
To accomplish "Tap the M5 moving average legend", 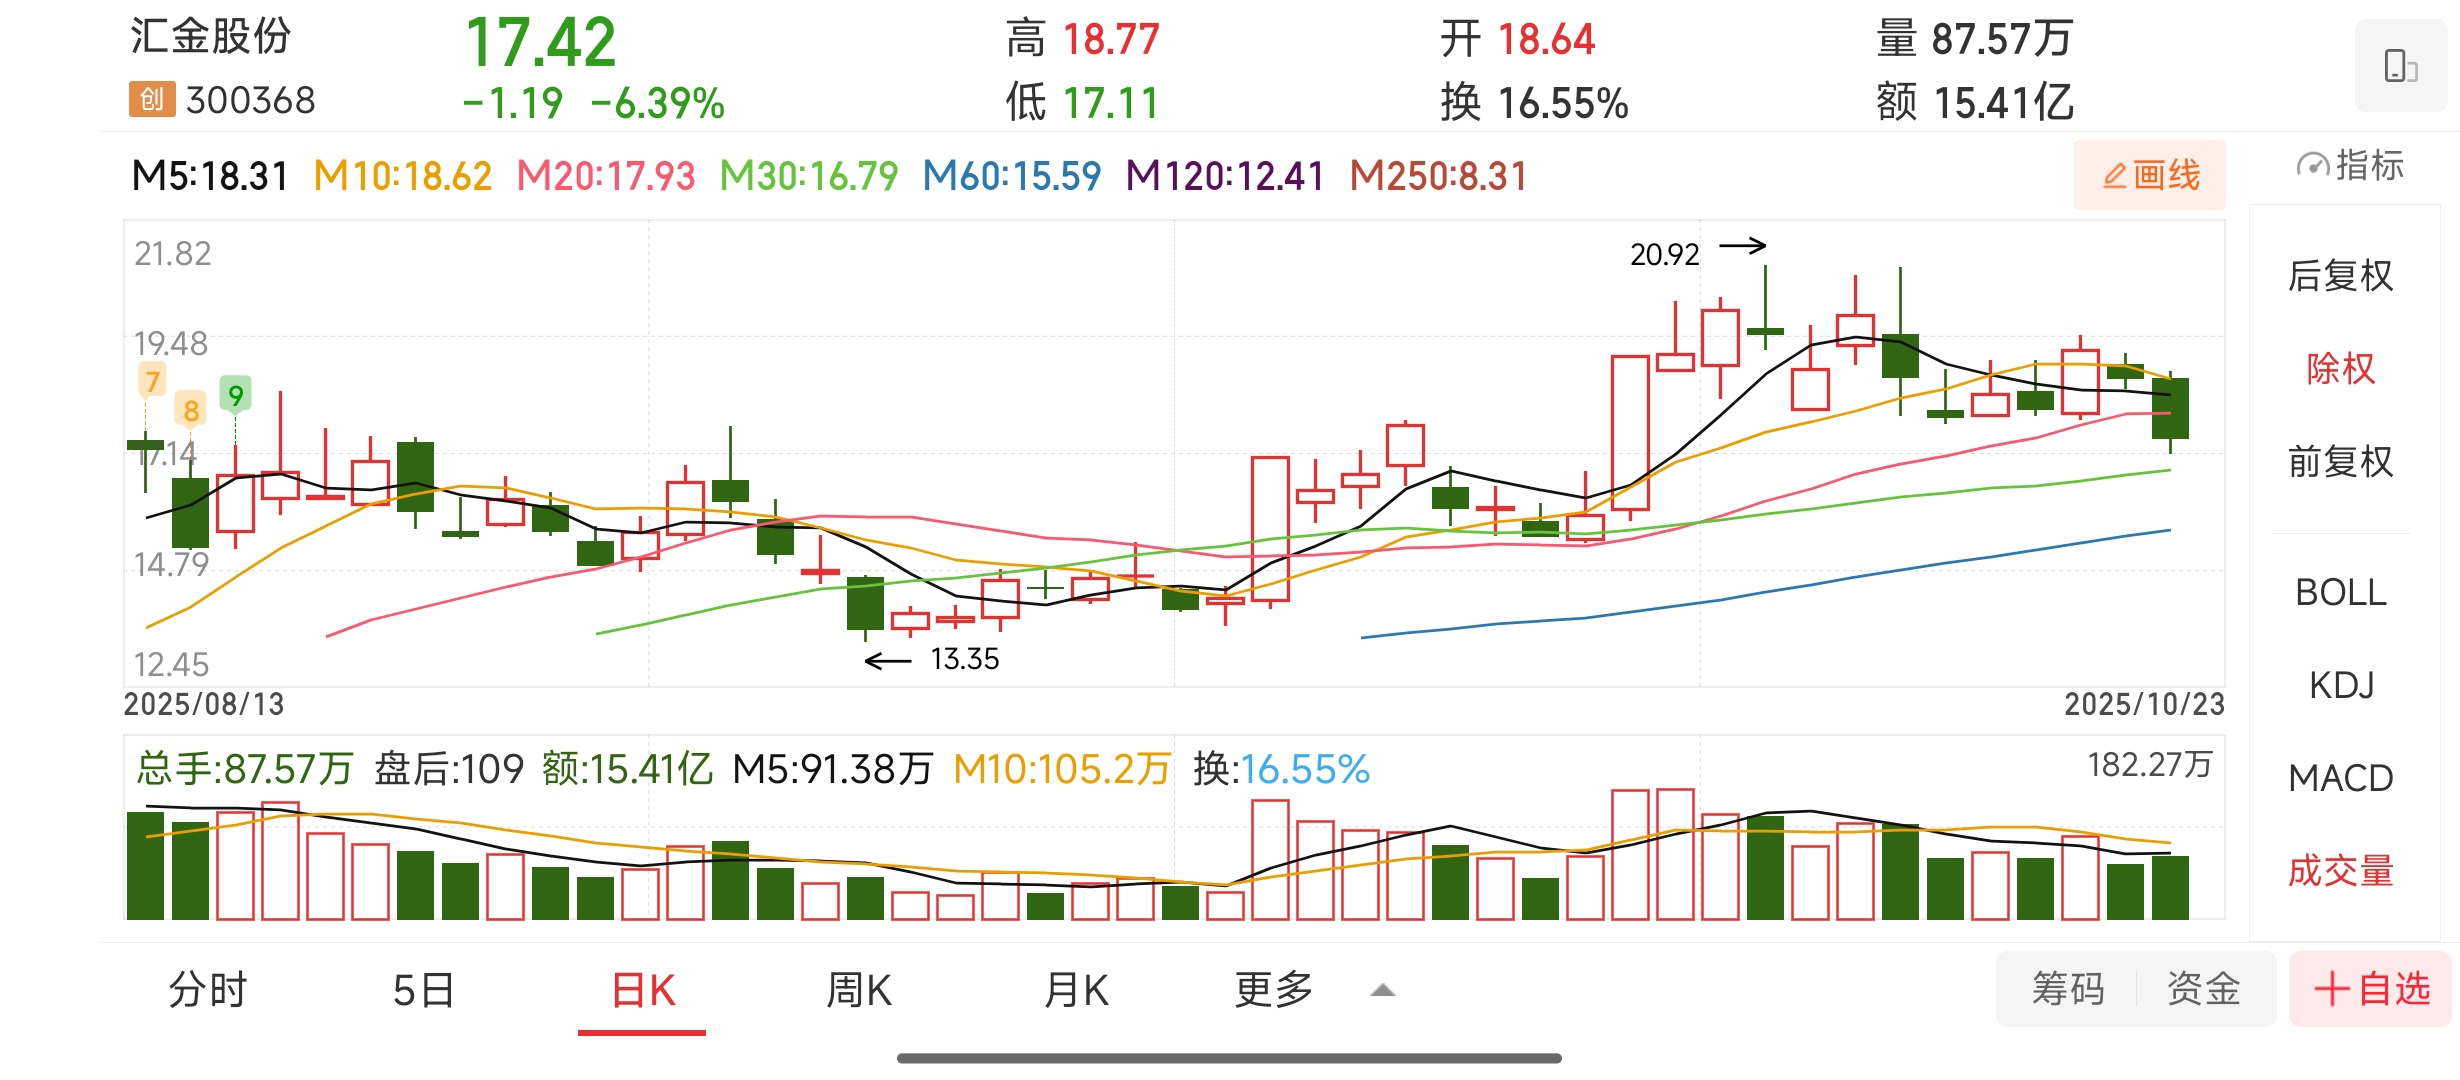I will pos(209,176).
